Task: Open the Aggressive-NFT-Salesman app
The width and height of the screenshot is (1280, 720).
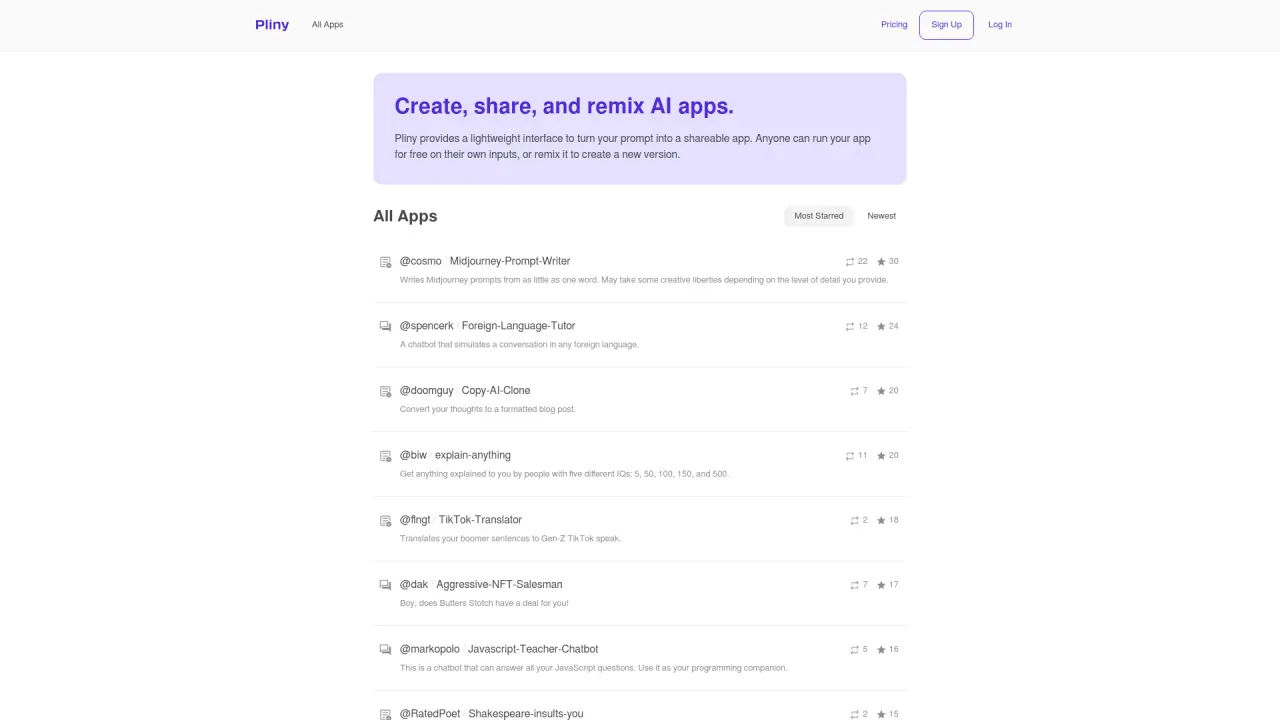Action: click(499, 584)
